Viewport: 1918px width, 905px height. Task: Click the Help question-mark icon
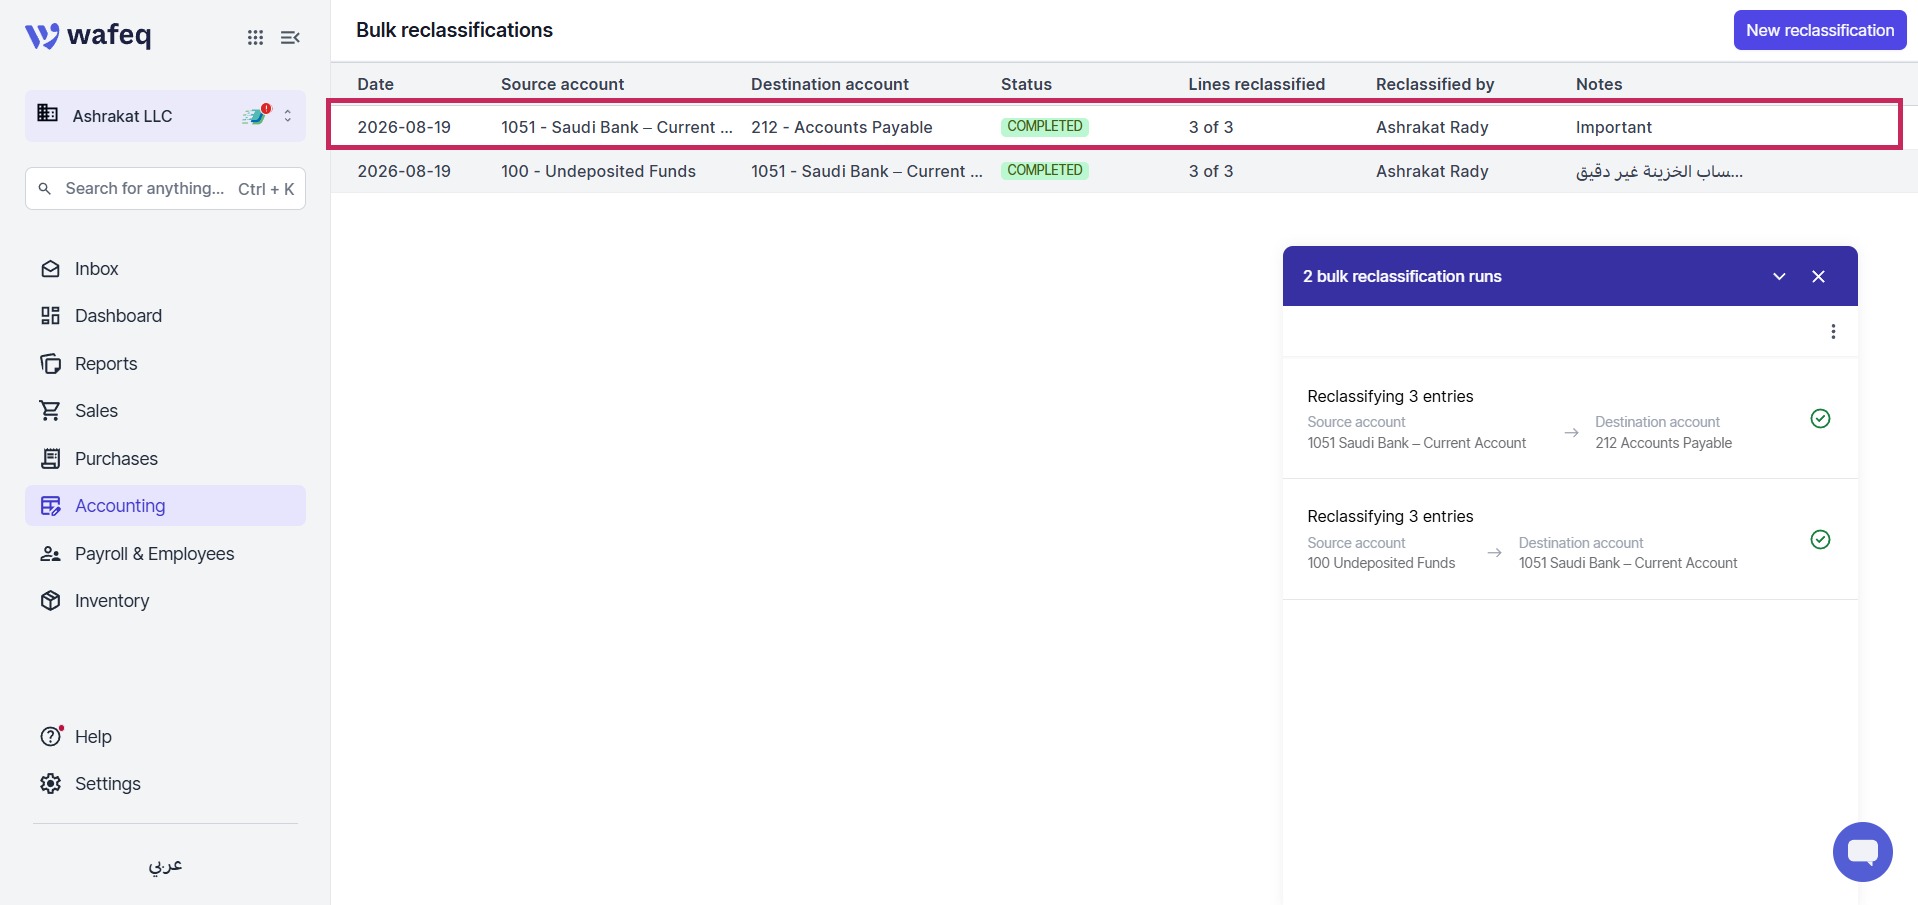point(50,737)
